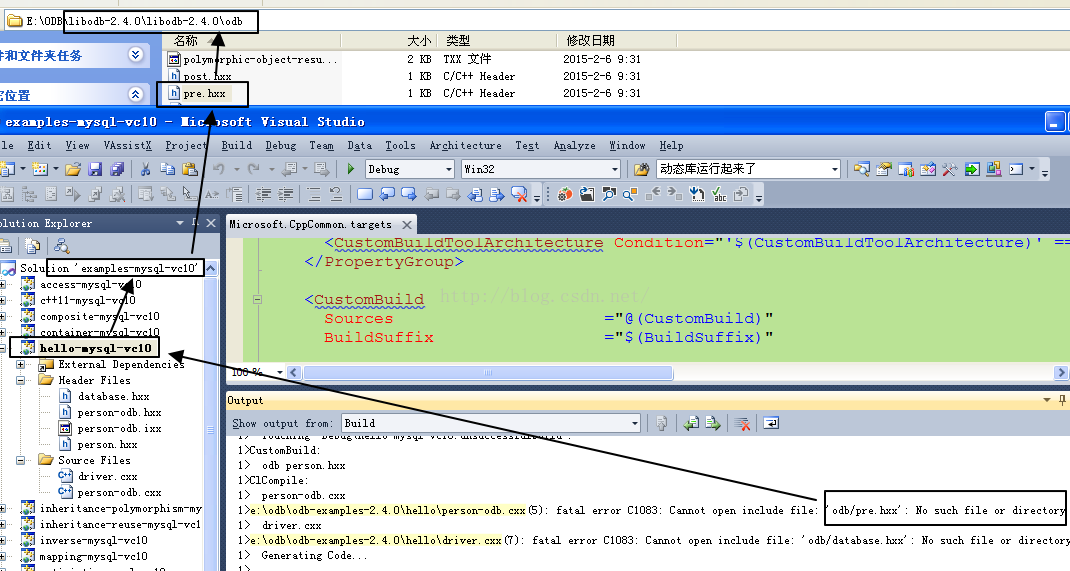
Task: Collapse the CustomBuild XML outline block
Action: tap(257, 299)
